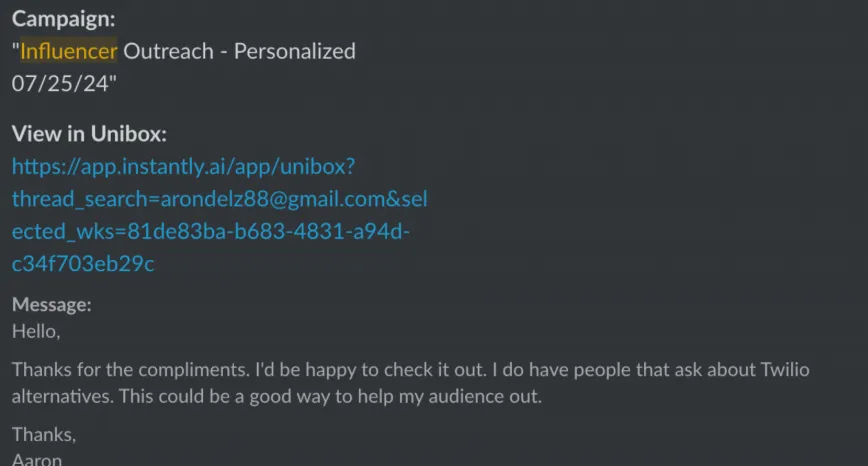Screen dimensions: 868x466
Task: Click the Aaron signature
Action: pyautogui.click(x=37, y=459)
